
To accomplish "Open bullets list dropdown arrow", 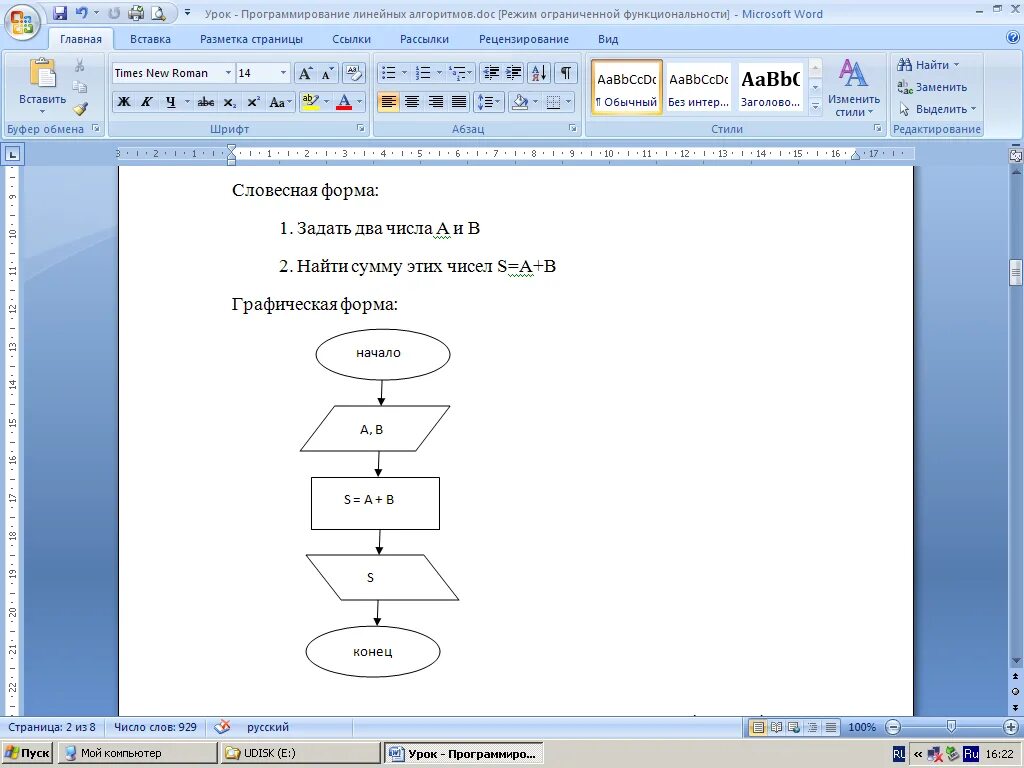I will click(404, 73).
